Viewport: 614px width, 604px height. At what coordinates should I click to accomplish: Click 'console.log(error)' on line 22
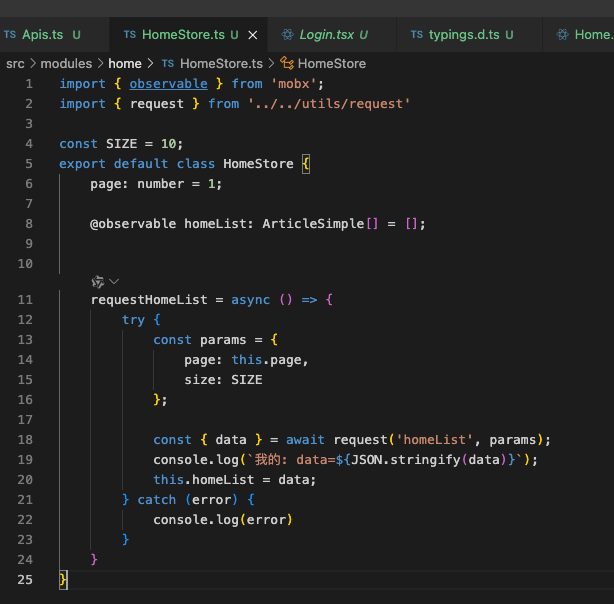pyautogui.click(x=223, y=520)
